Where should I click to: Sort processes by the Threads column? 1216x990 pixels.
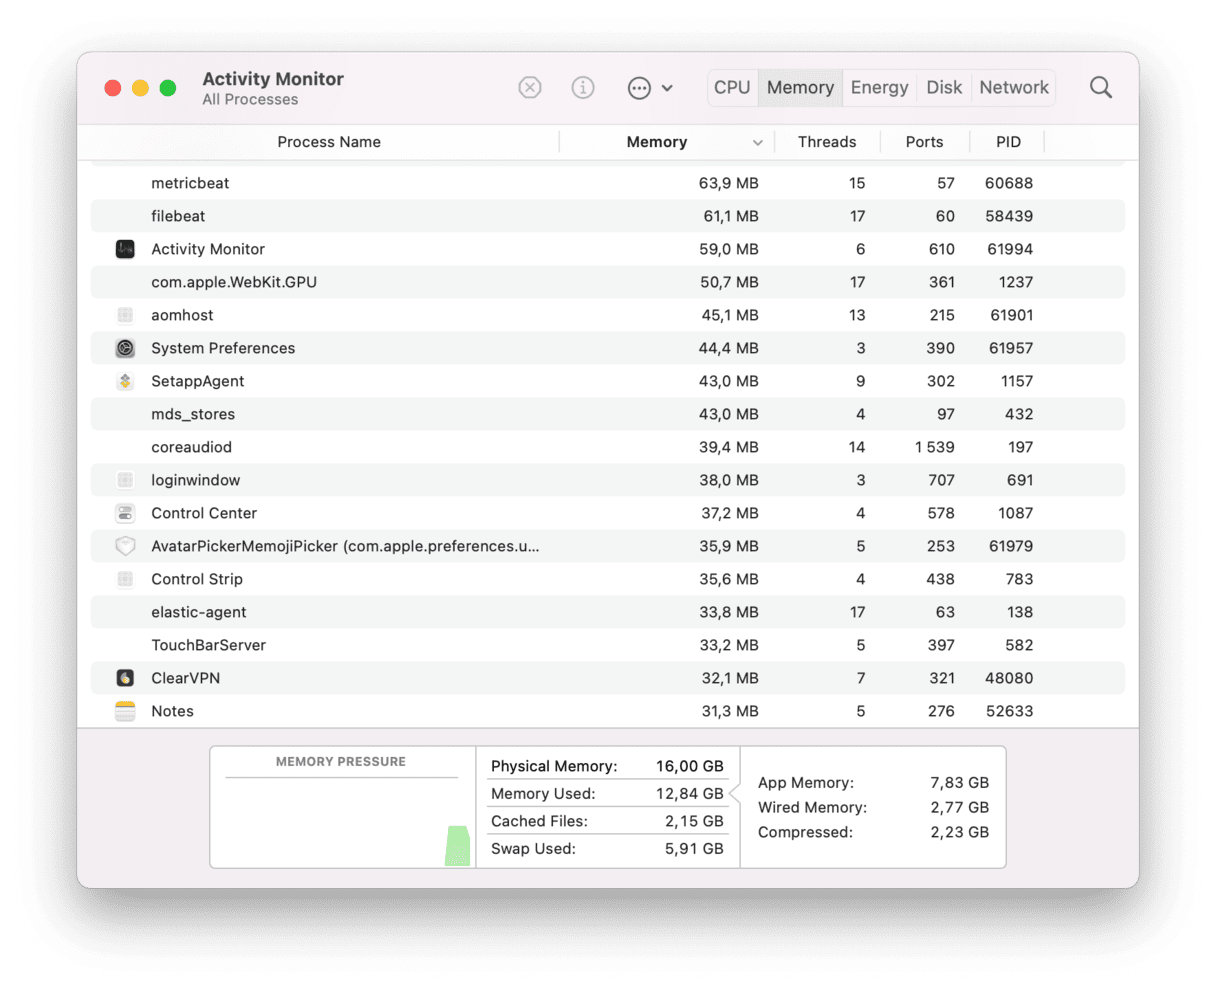point(827,142)
